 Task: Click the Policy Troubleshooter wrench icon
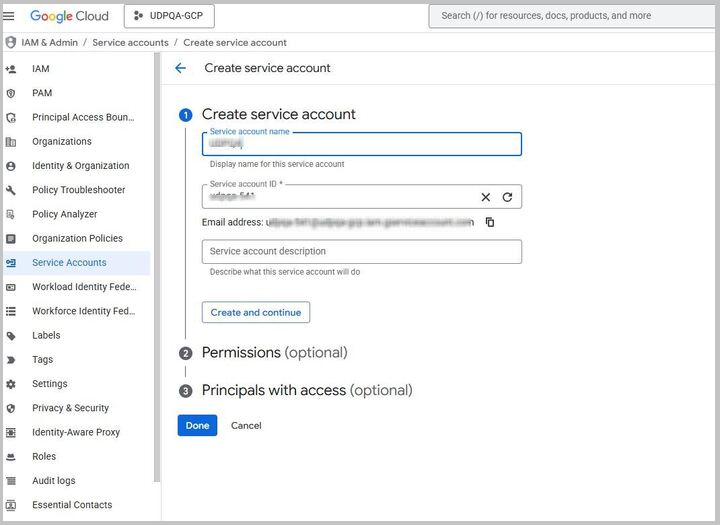11,190
